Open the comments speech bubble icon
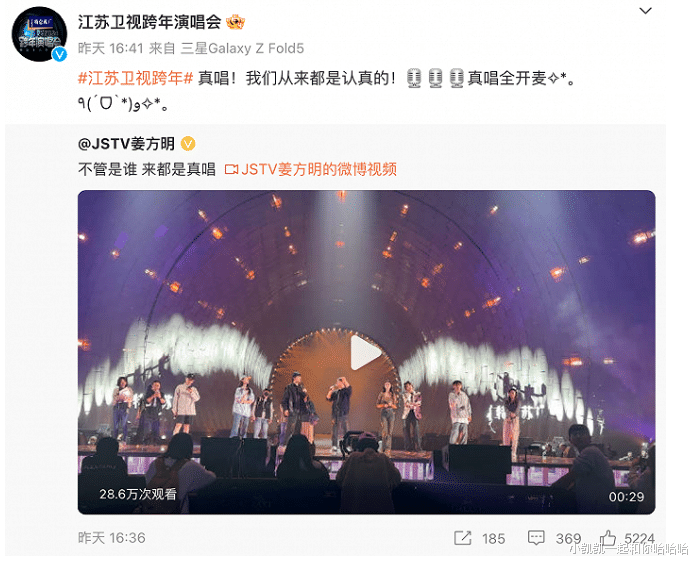The width and height of the screenshot is (695, 562). point(536,538)
